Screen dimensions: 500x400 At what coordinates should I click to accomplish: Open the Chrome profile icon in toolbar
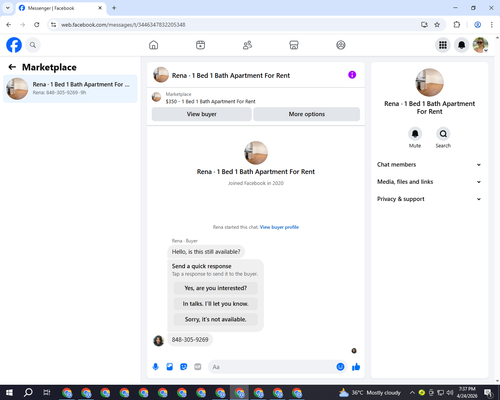click(x=477, y=25)
